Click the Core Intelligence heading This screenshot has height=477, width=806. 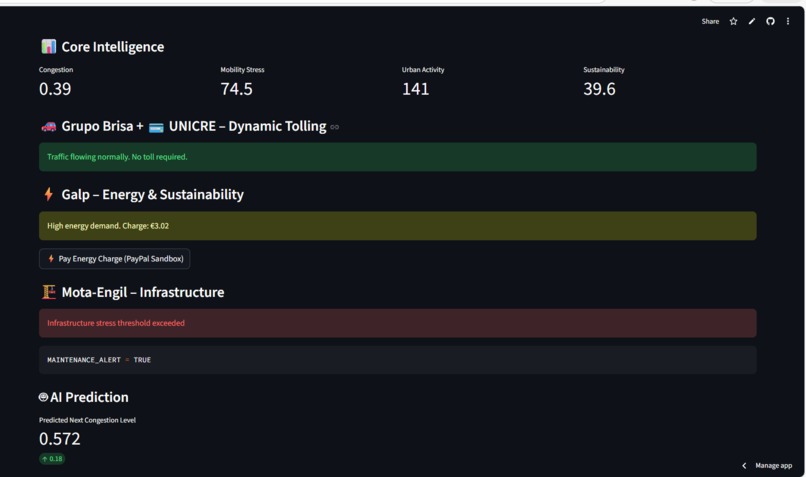click(x=113, y=47)
